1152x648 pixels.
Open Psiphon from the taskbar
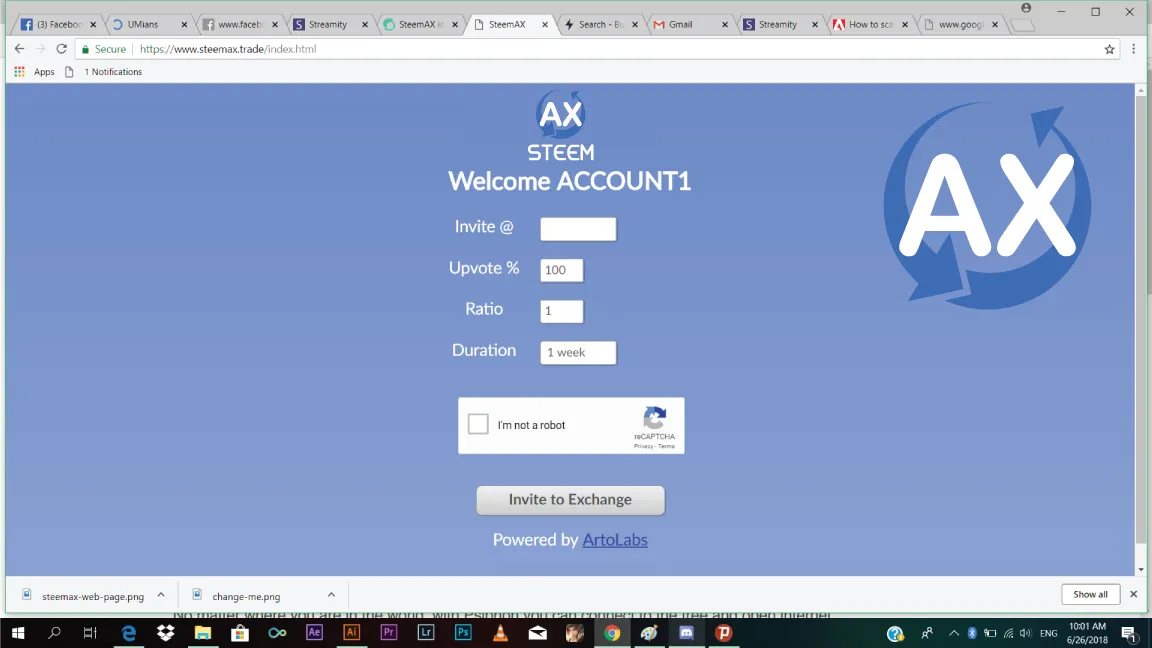pos(724,633)
